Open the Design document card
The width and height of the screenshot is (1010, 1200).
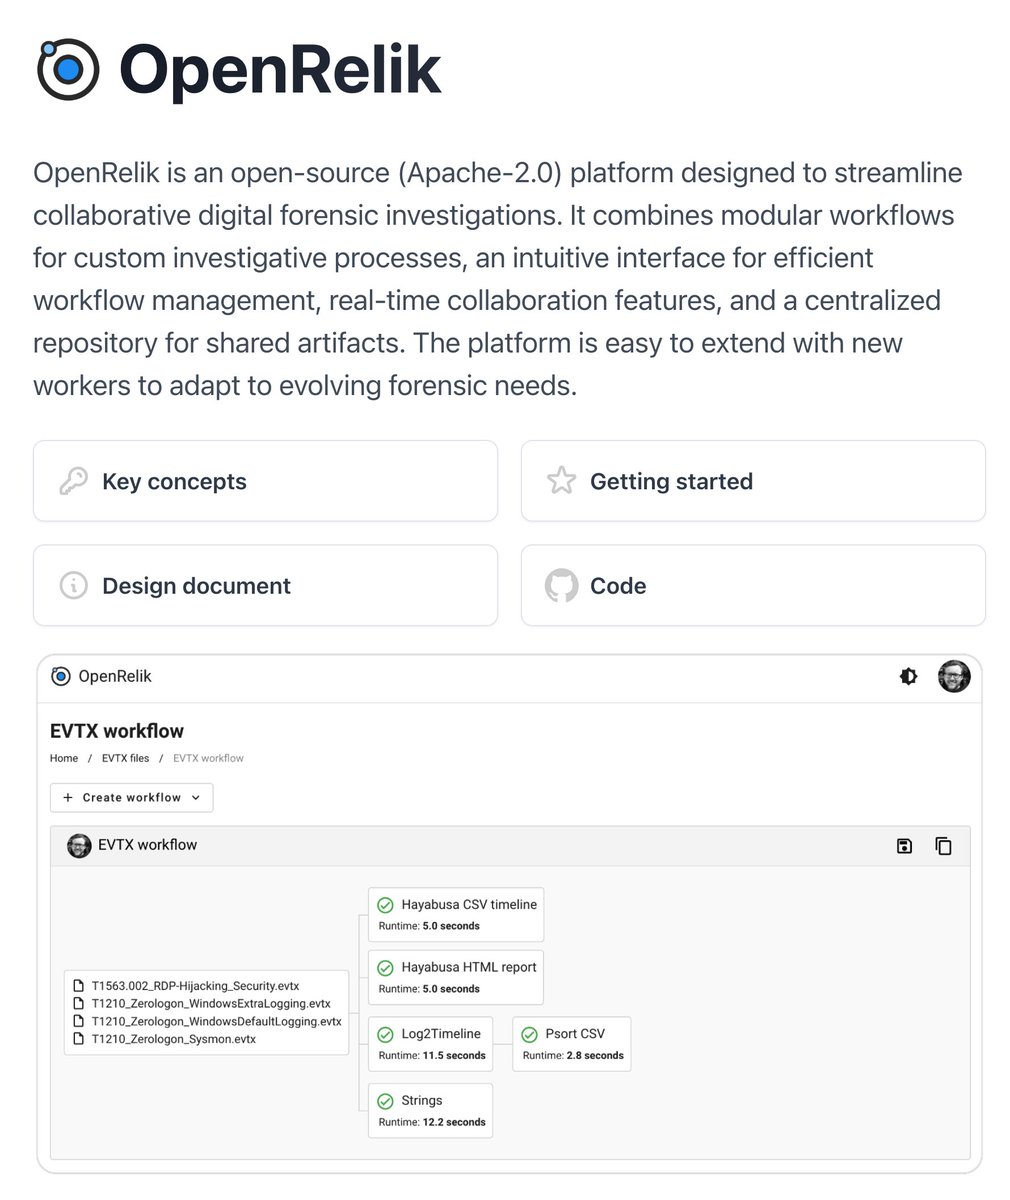coord(265,586)
